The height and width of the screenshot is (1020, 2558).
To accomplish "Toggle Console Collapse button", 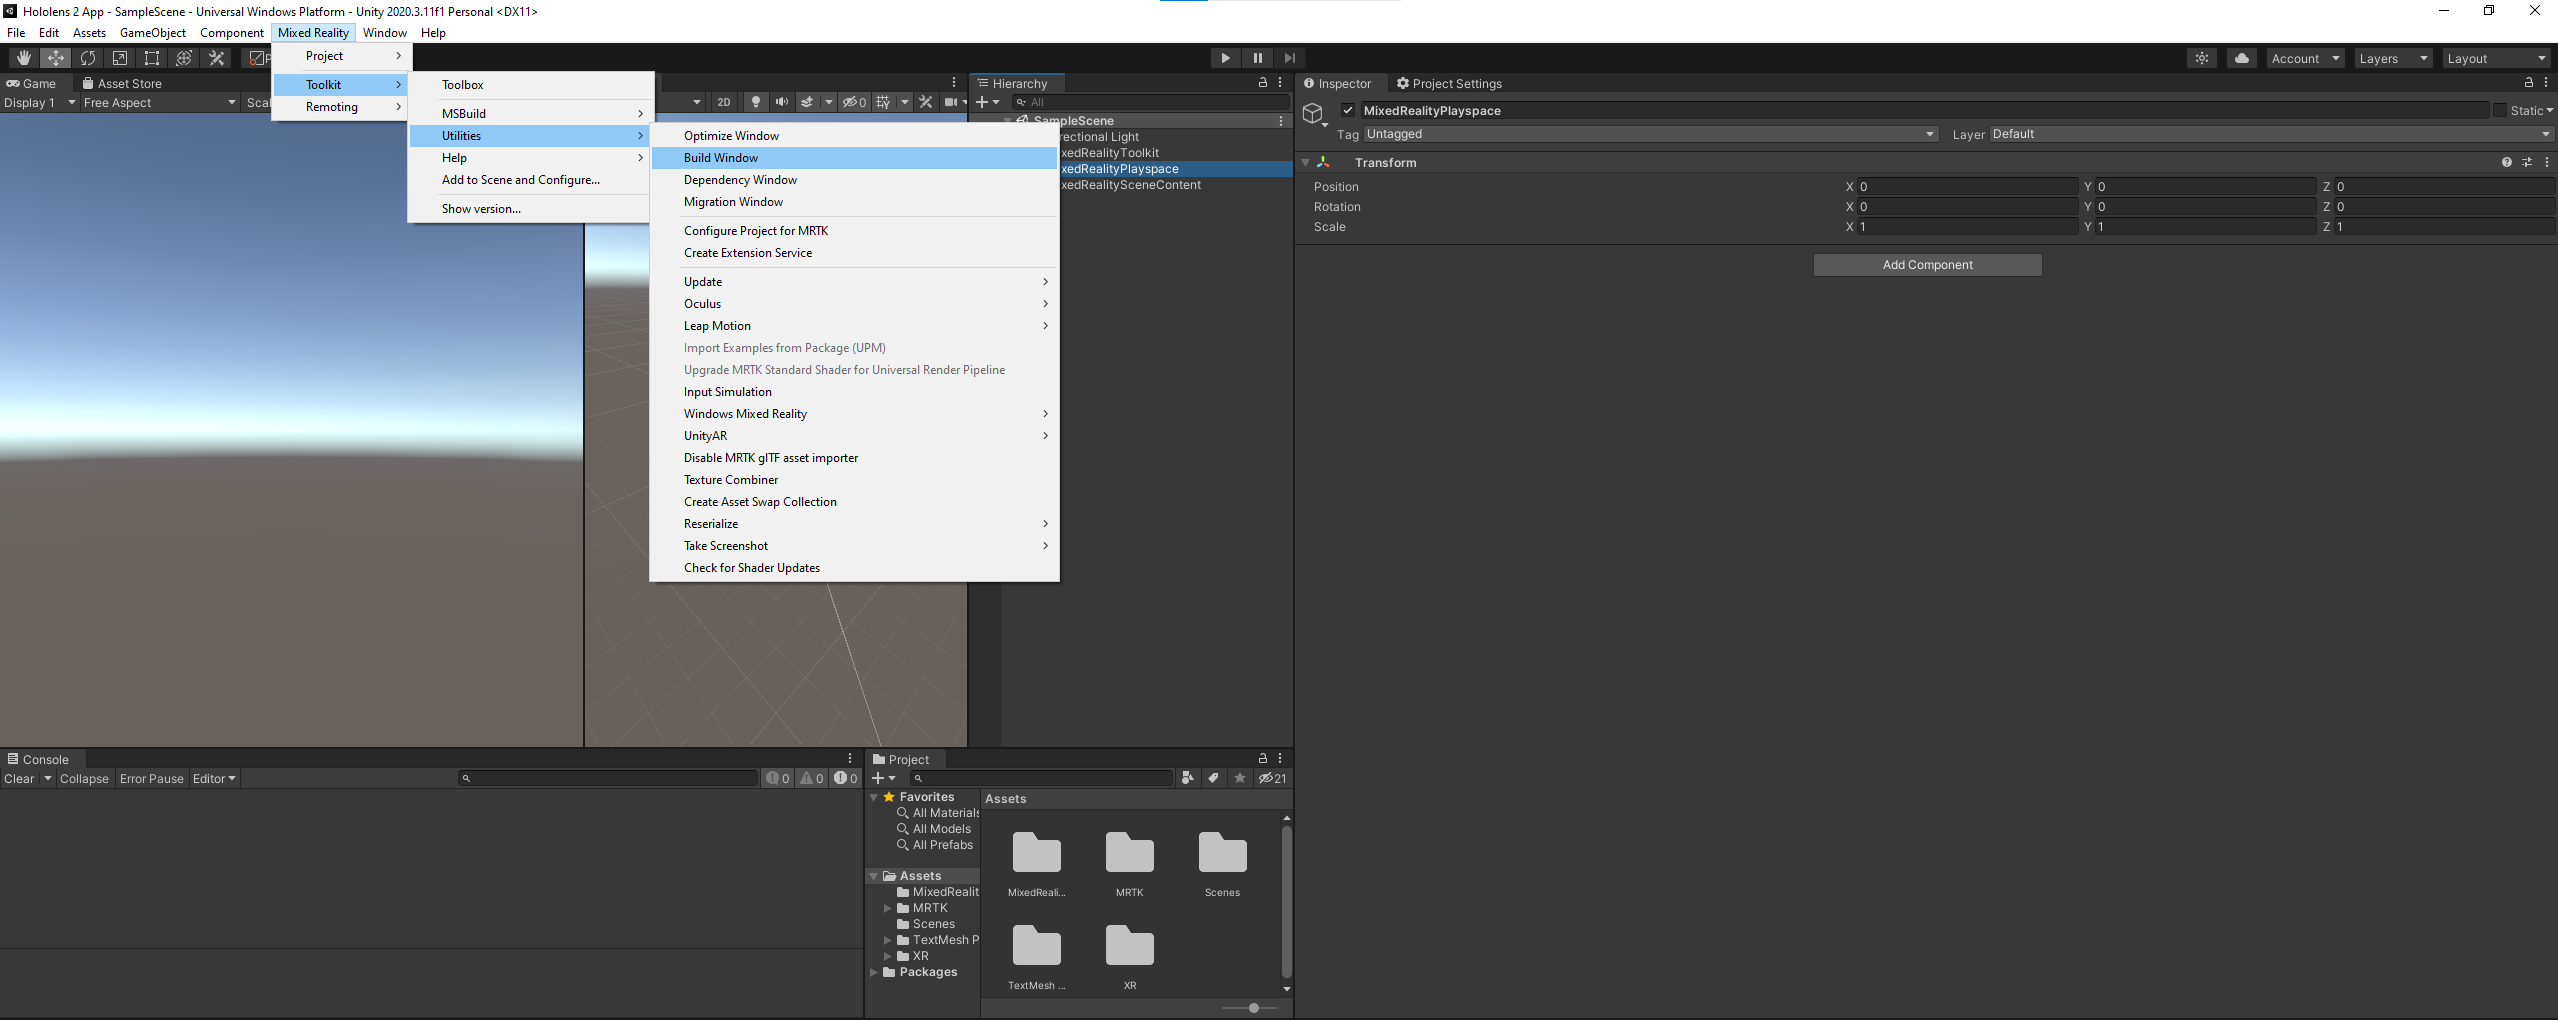I will coord(84,779).
